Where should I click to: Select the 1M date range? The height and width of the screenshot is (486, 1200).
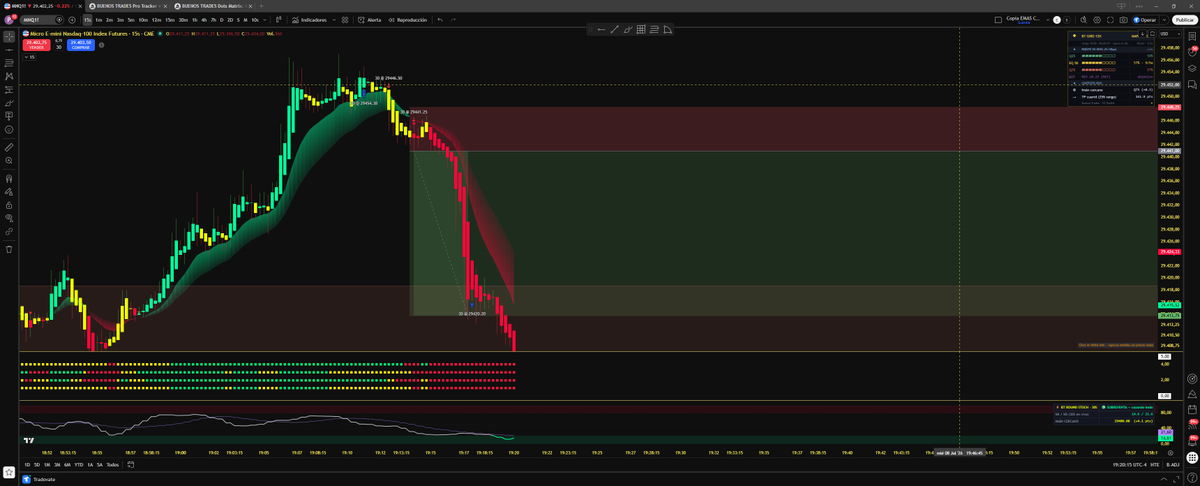(47, 464)
